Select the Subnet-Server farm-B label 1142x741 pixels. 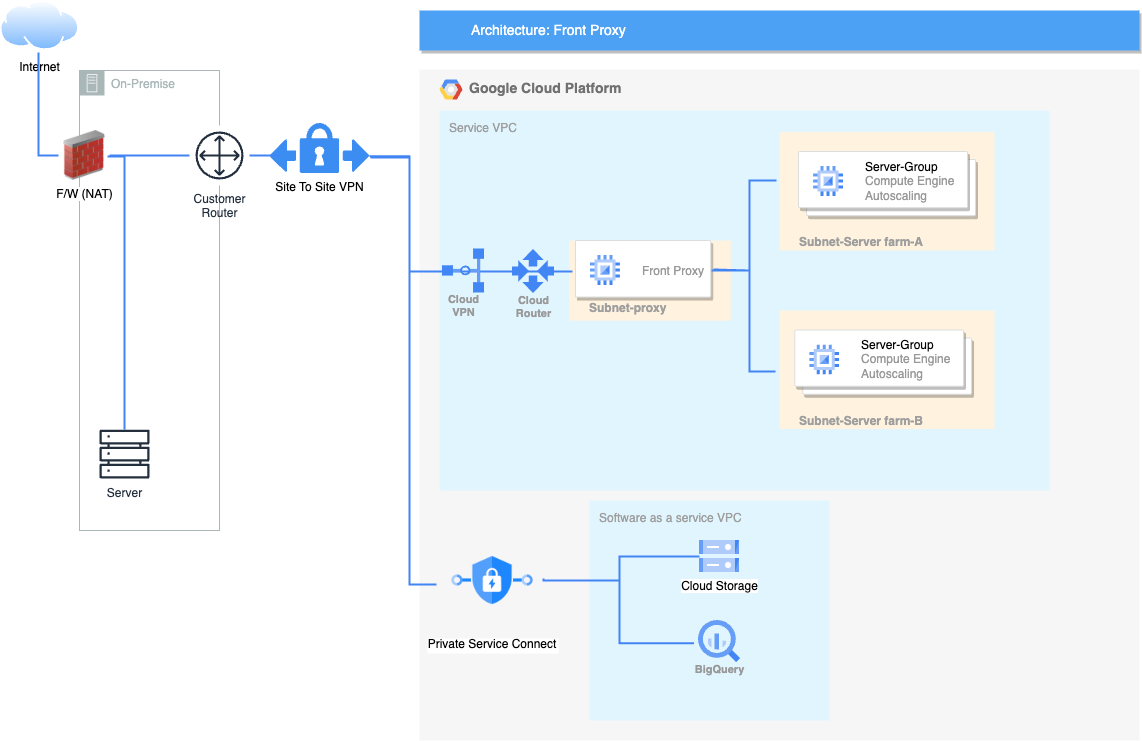tap(860, 420)
